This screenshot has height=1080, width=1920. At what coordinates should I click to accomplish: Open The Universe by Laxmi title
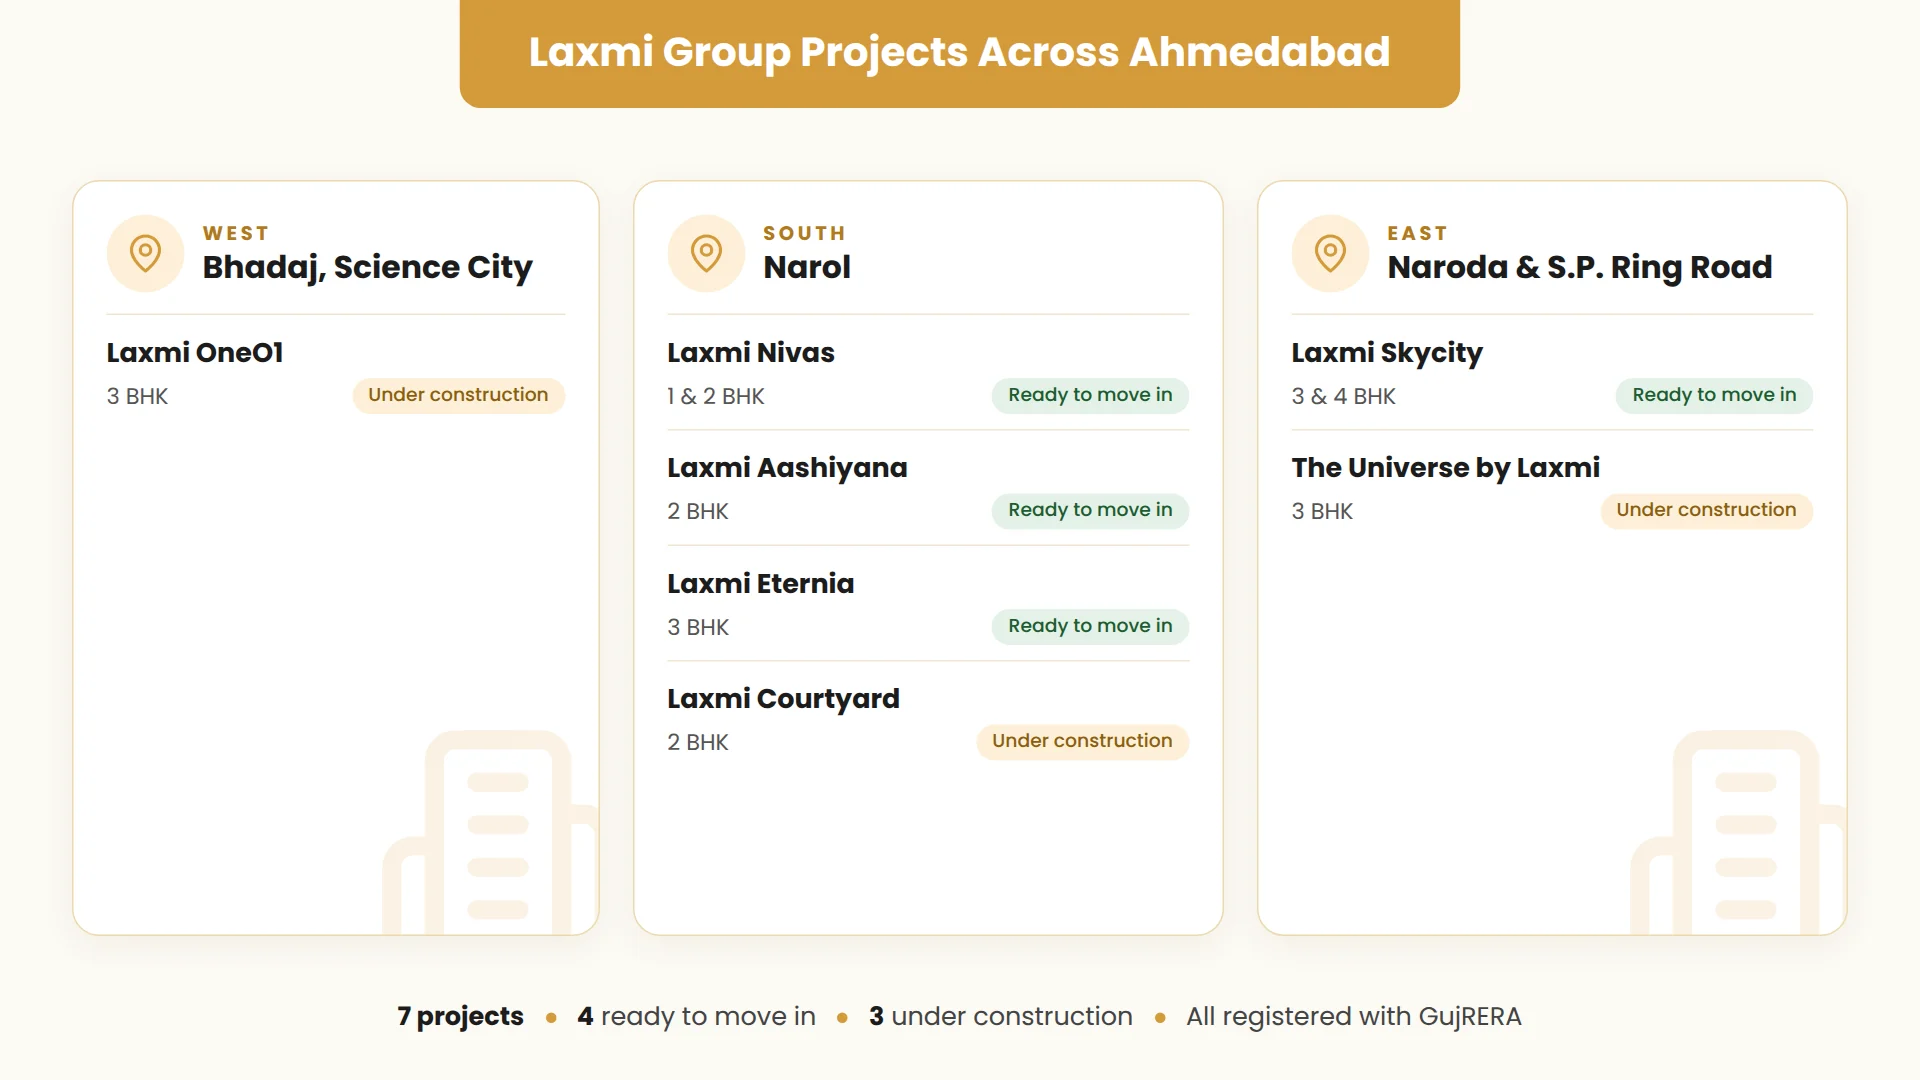1445,468
